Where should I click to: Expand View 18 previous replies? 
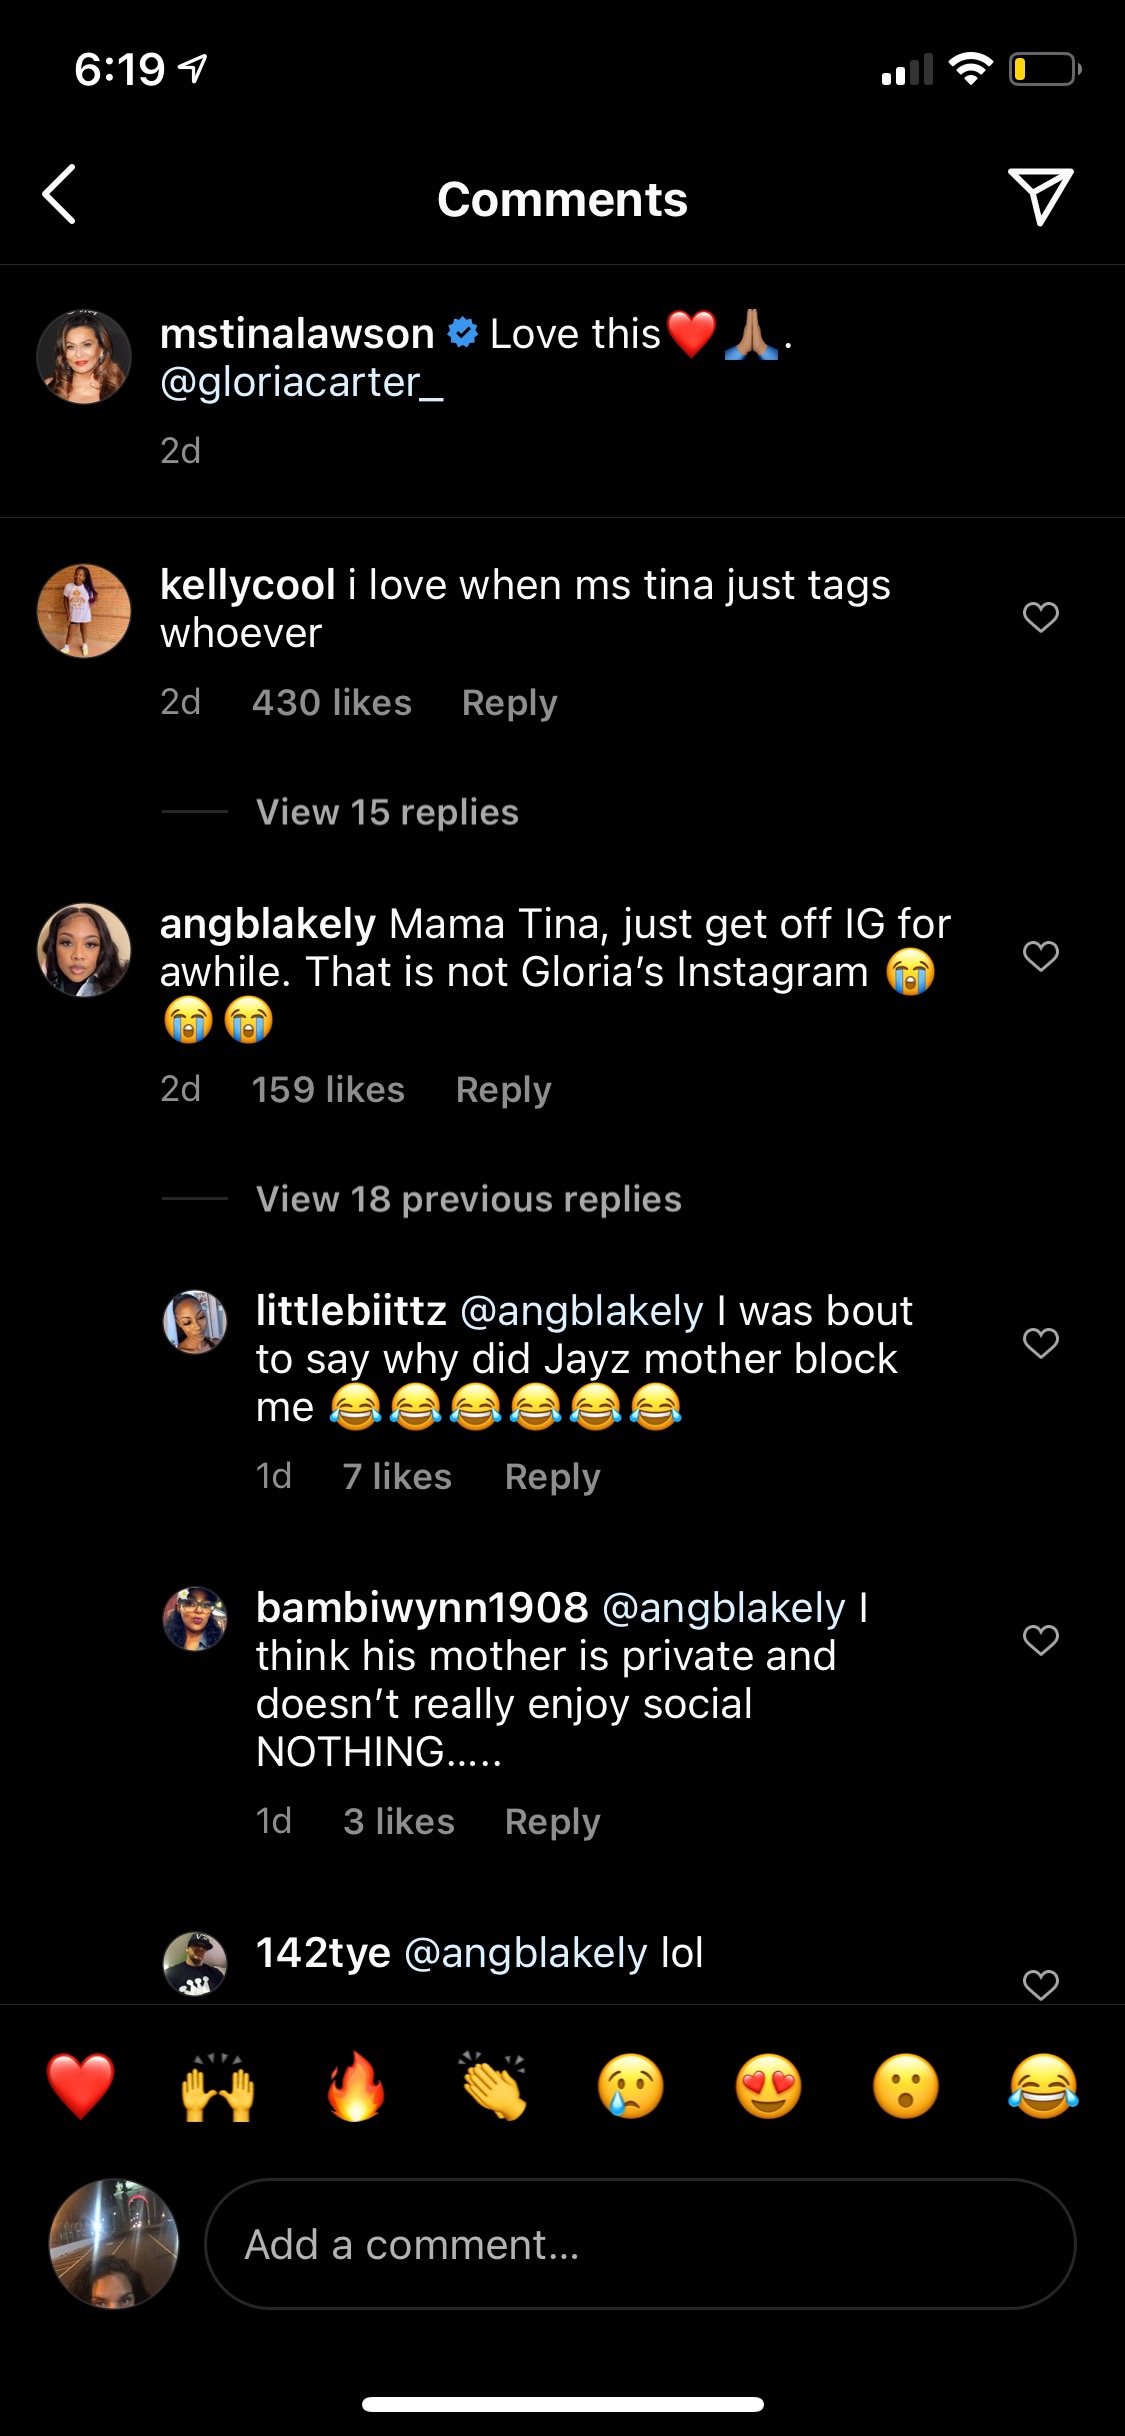click(468, 1199)
